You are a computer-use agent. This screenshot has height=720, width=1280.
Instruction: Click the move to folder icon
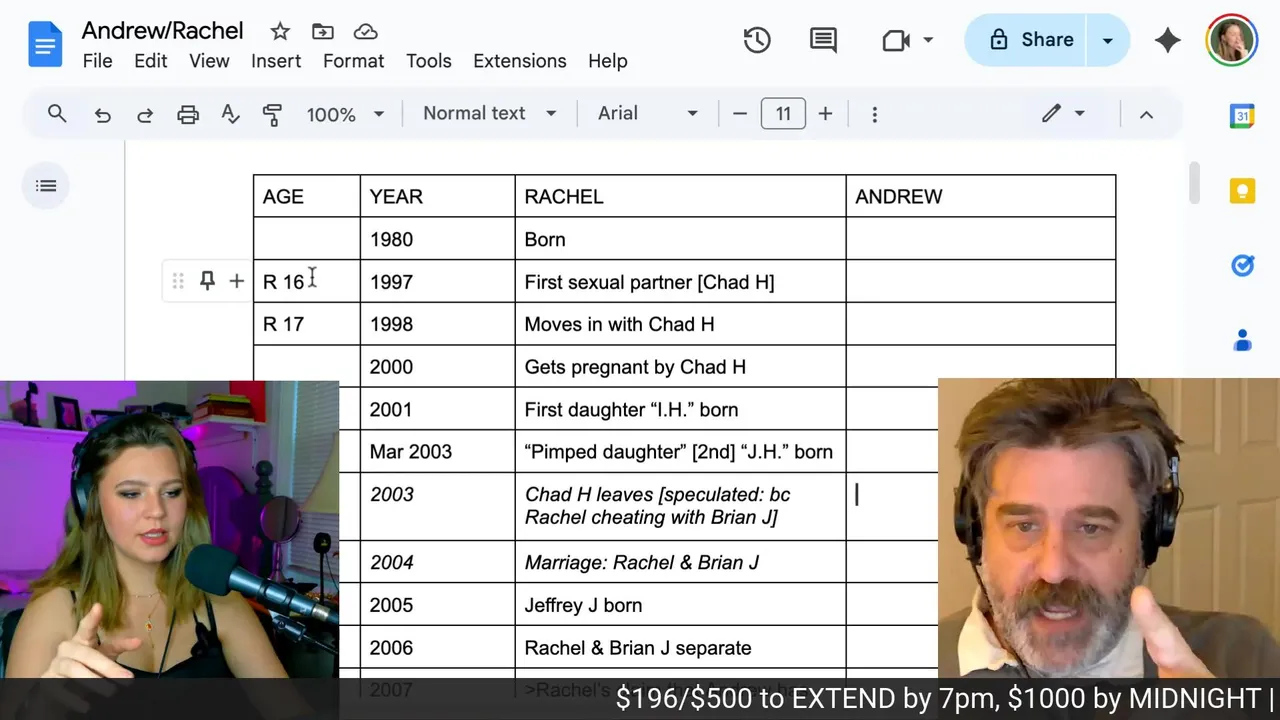pyautogui.click(x=323, y=32)
